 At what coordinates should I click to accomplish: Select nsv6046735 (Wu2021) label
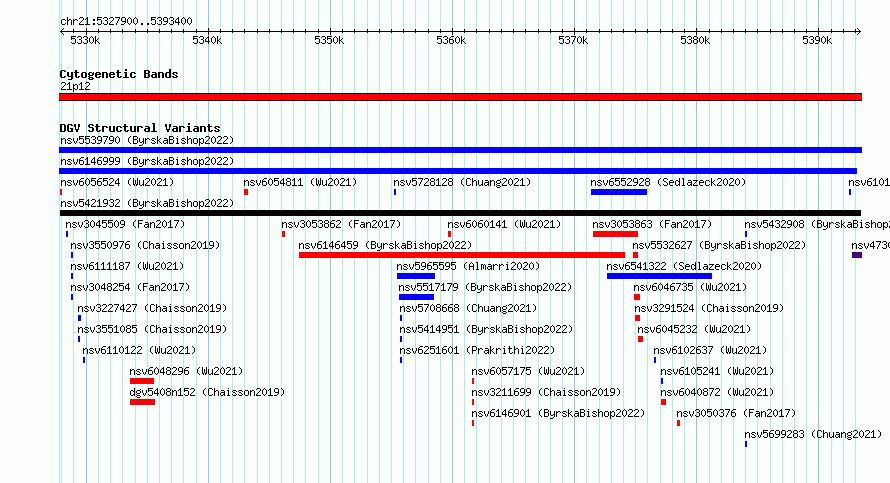pyautogui.click(x=690, y=287)
